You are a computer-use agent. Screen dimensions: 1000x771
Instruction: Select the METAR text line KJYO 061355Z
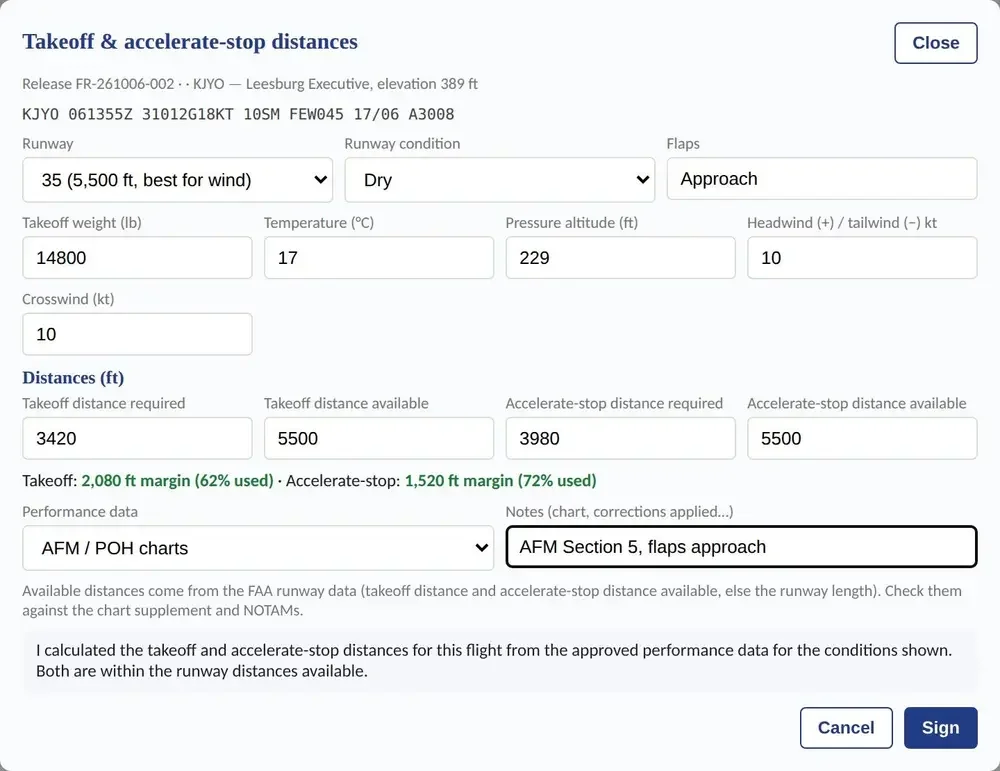click(x=238, y=114)
